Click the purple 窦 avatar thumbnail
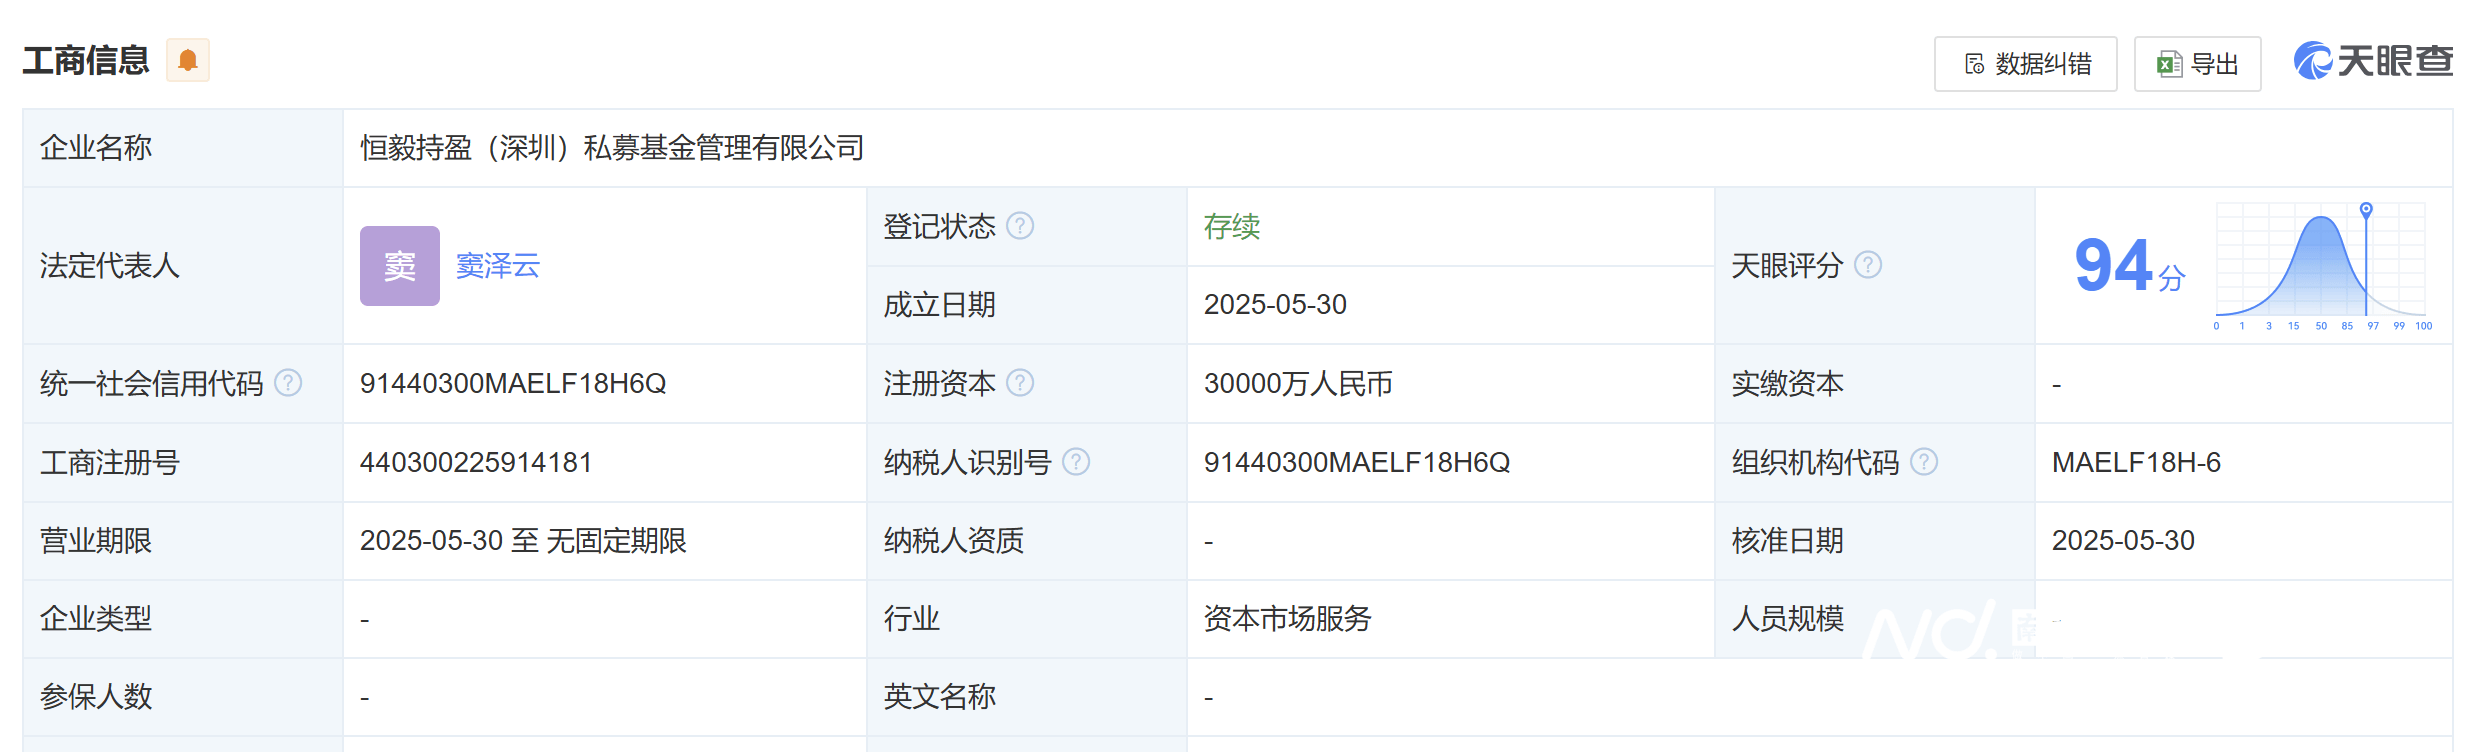This screenshot has height=752, width=2476. click(400, 266)
